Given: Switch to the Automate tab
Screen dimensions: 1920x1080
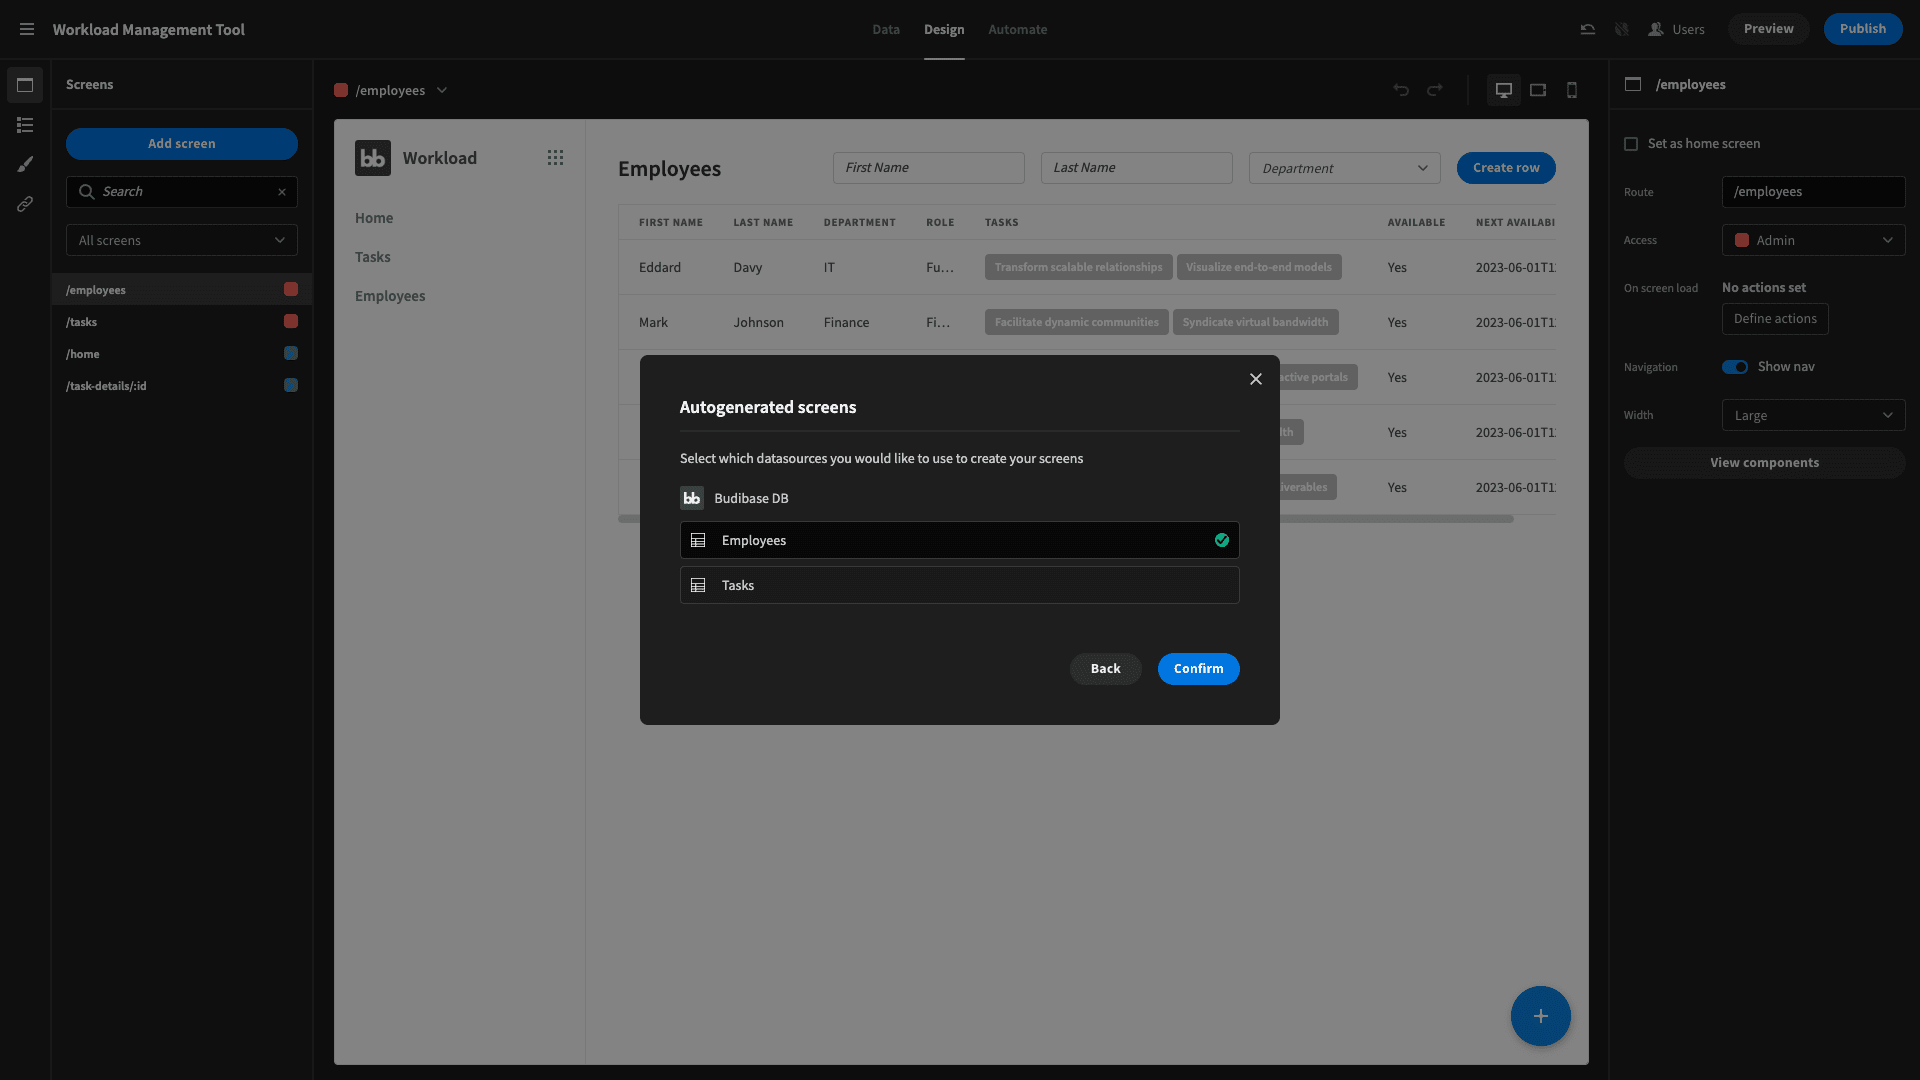Looking at the screenshot, I should coord(1018,30).
